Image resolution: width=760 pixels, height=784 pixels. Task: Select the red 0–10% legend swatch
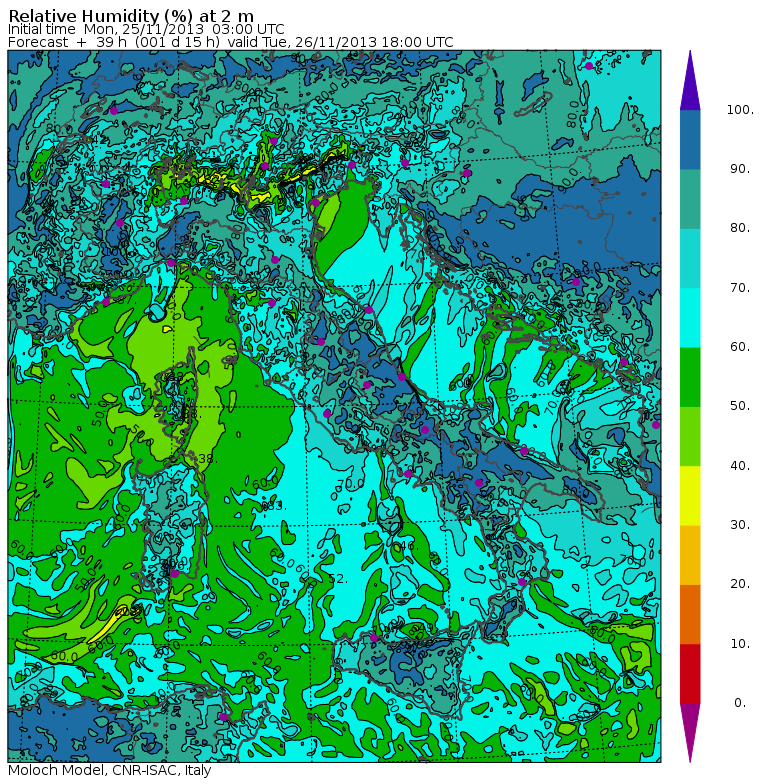690,674
